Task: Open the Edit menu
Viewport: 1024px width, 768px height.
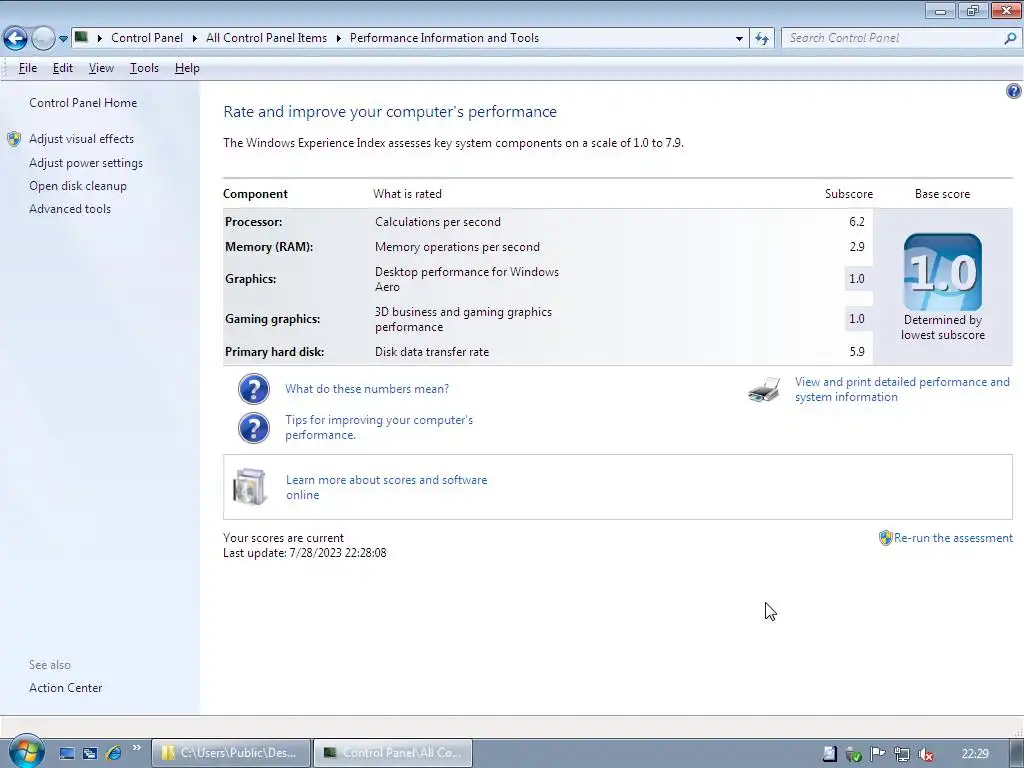Action: pos(63,68)
